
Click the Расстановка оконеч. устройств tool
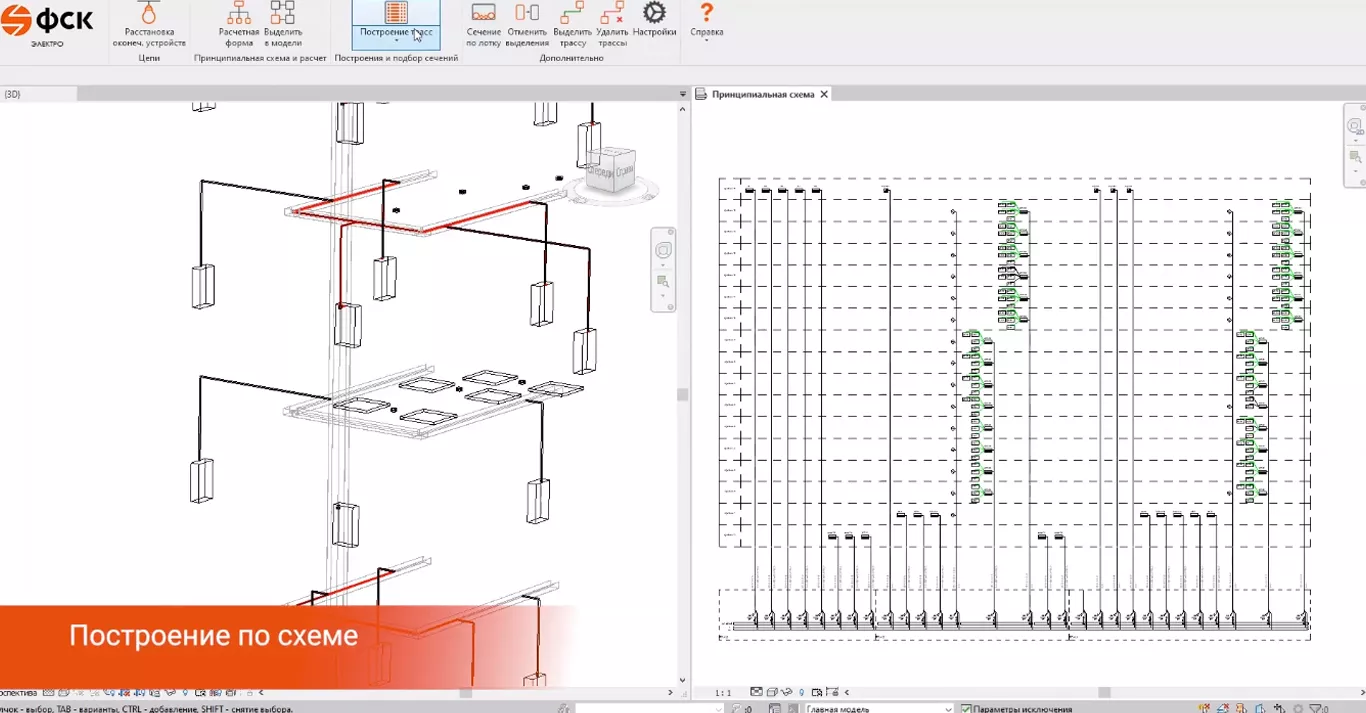[149, 24]
